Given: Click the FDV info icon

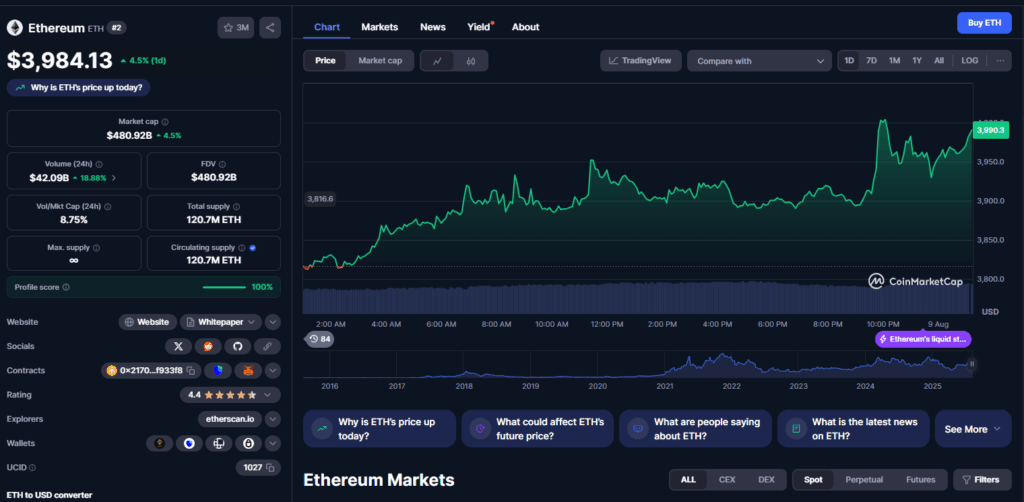Looking at the screenshot, I should 222,165.
